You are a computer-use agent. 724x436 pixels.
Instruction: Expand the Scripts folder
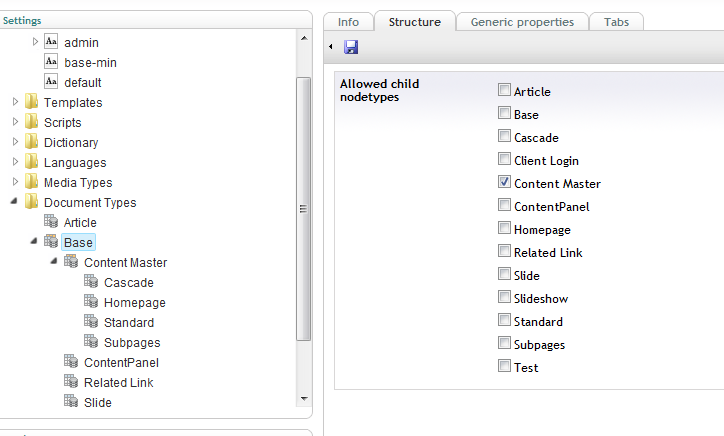point(15,121)
